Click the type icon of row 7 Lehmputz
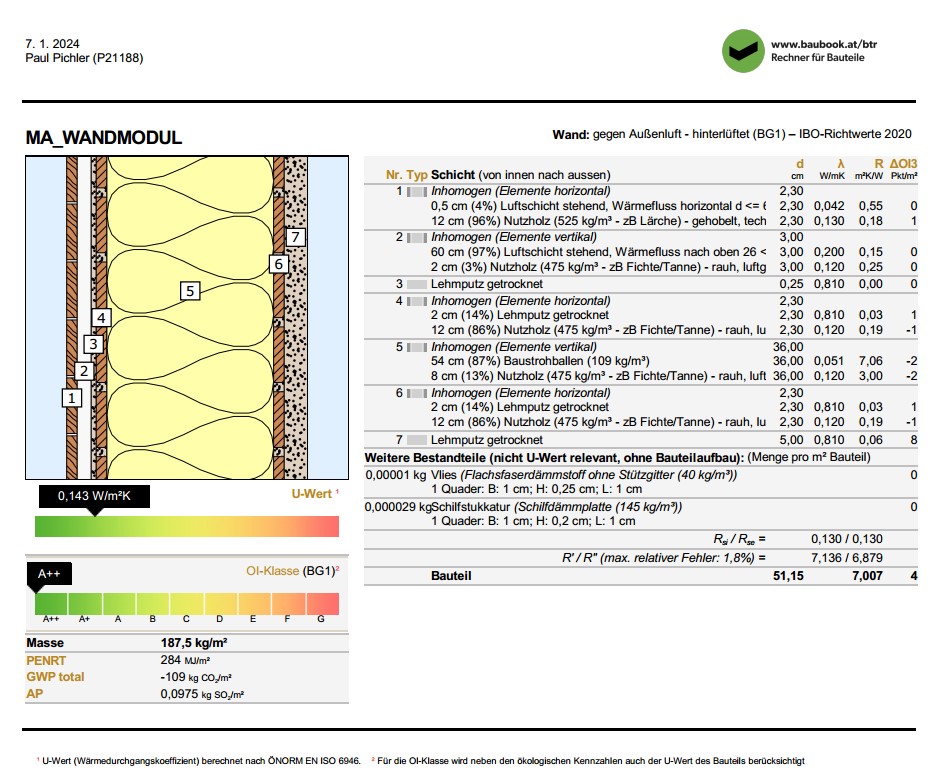The width and height of the screenshot is (942, 768). tap(418, 440)
